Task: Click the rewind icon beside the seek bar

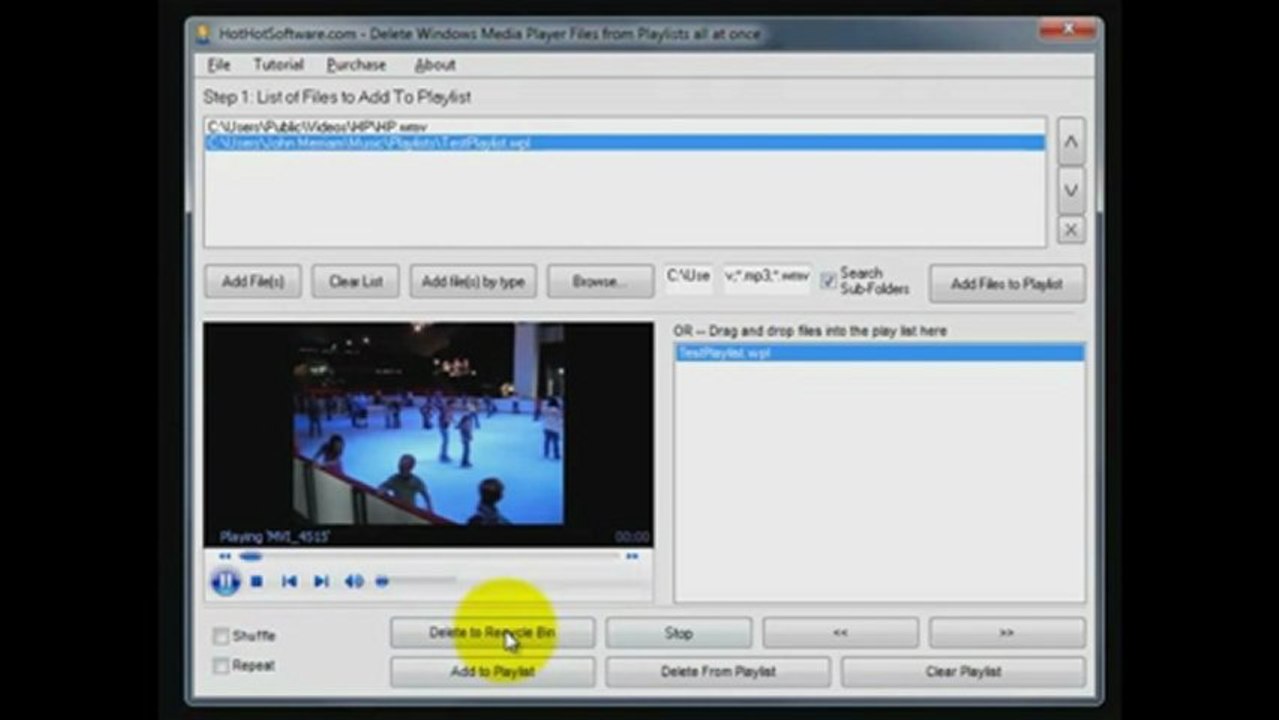Action: click(x=225, y=556)
